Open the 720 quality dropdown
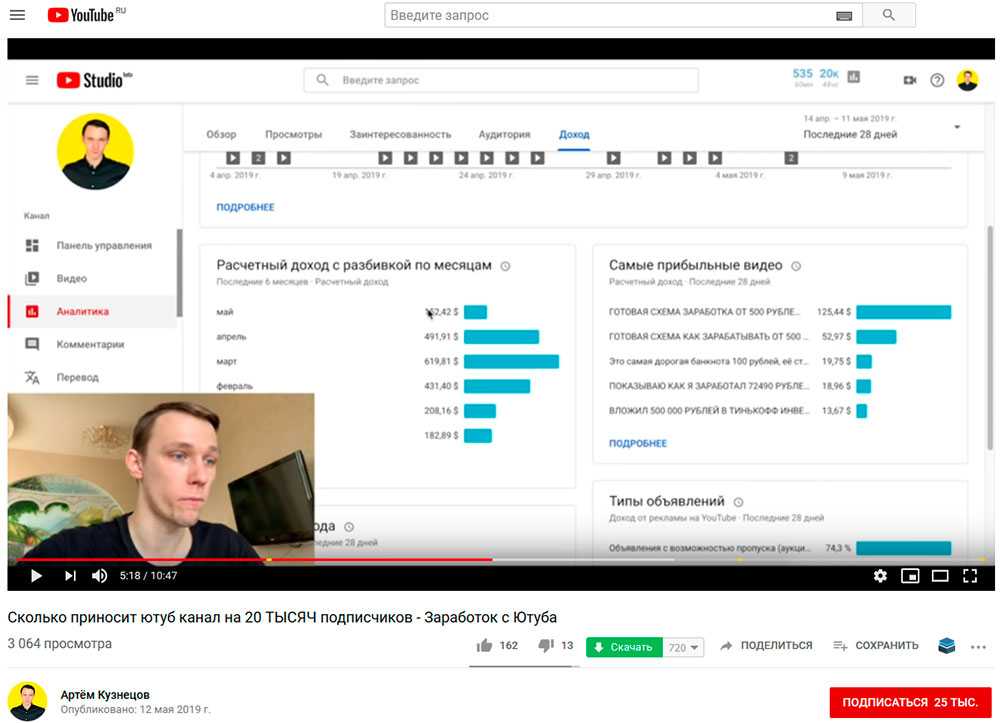This screenshot has width=1000, height=723. [x=683, y=648]
